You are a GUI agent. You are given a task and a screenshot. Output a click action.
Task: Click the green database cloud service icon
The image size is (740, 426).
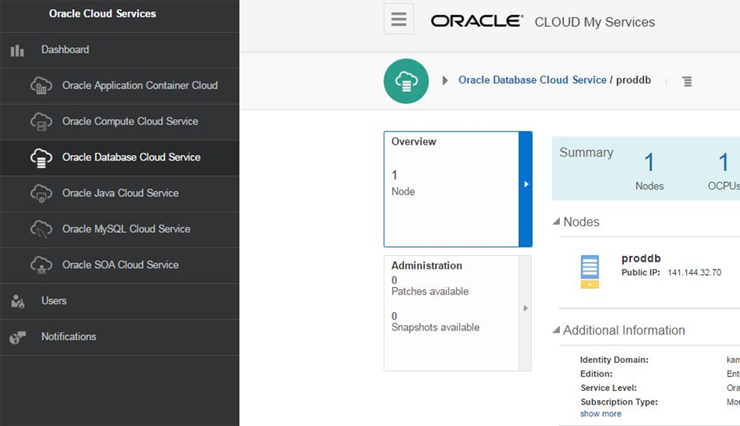point(406,80)
